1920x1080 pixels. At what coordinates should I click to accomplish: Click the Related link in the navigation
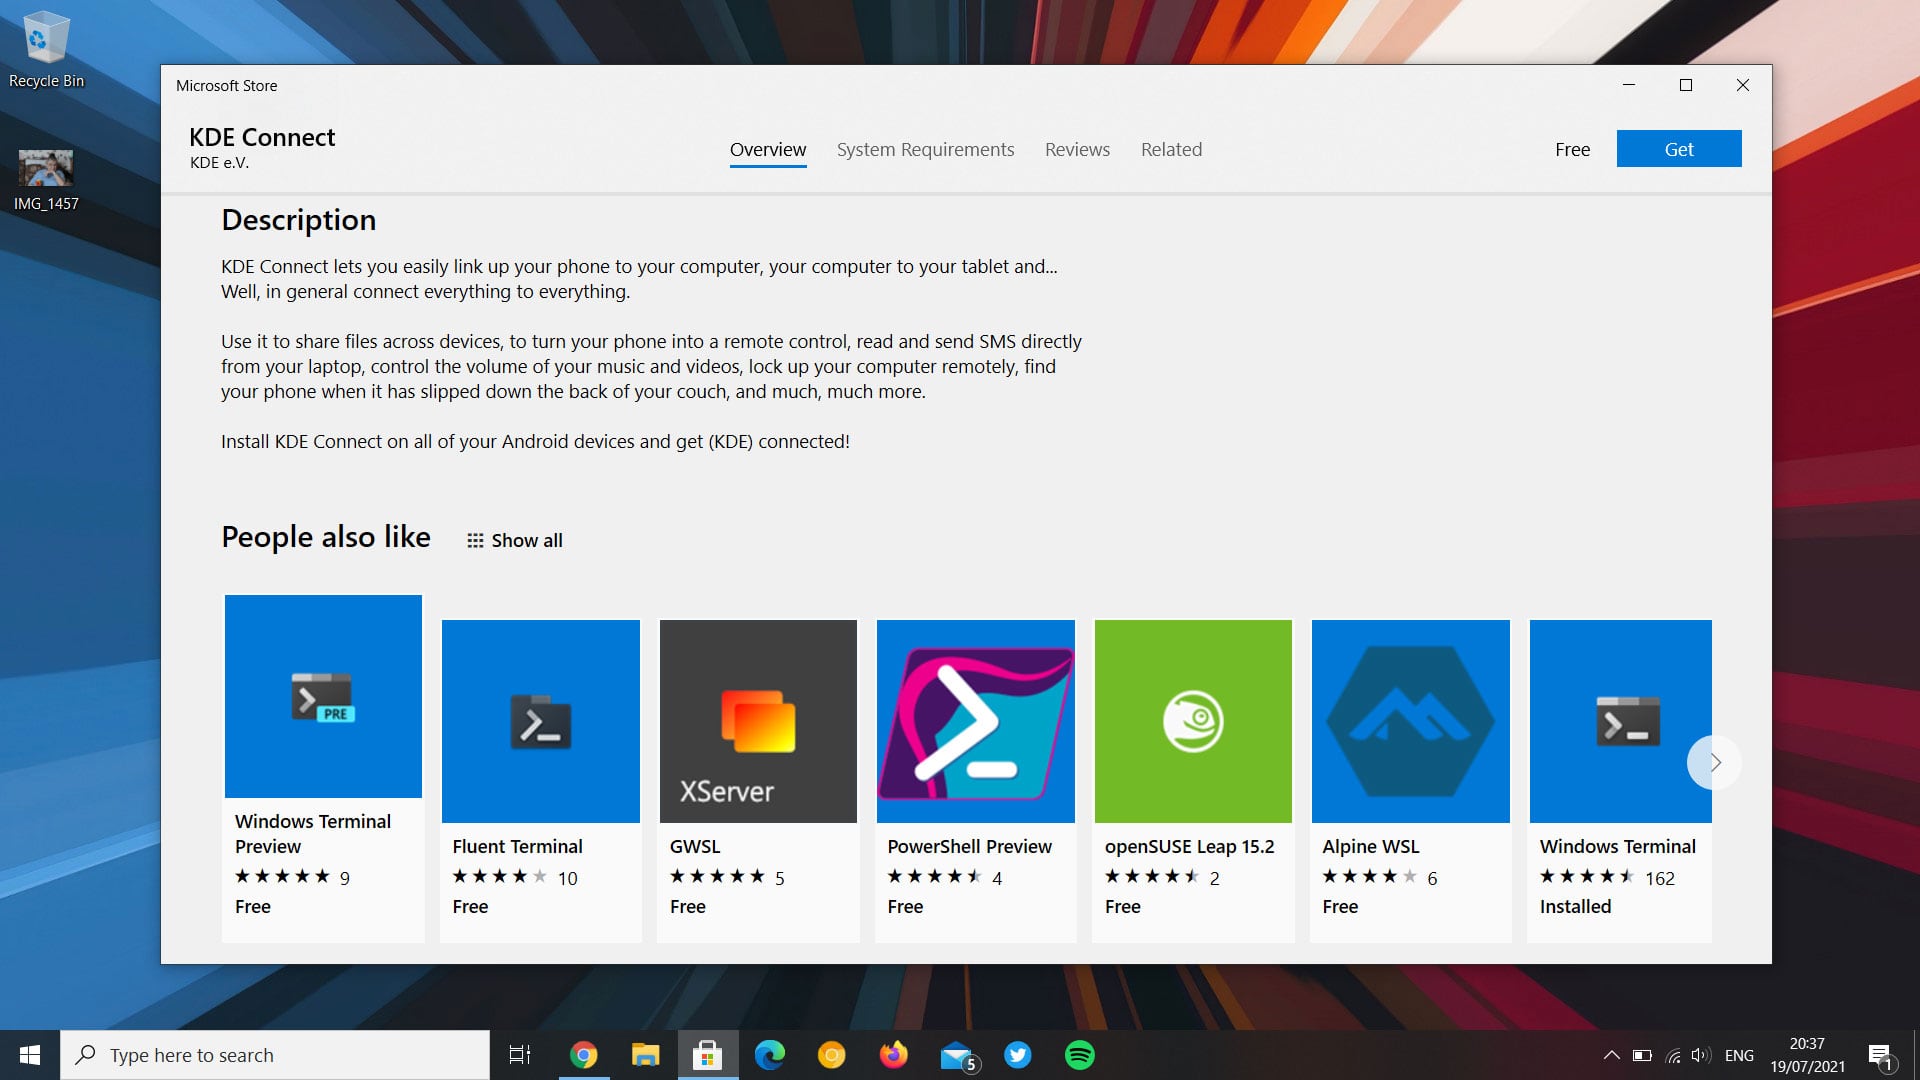point(1171,149)
